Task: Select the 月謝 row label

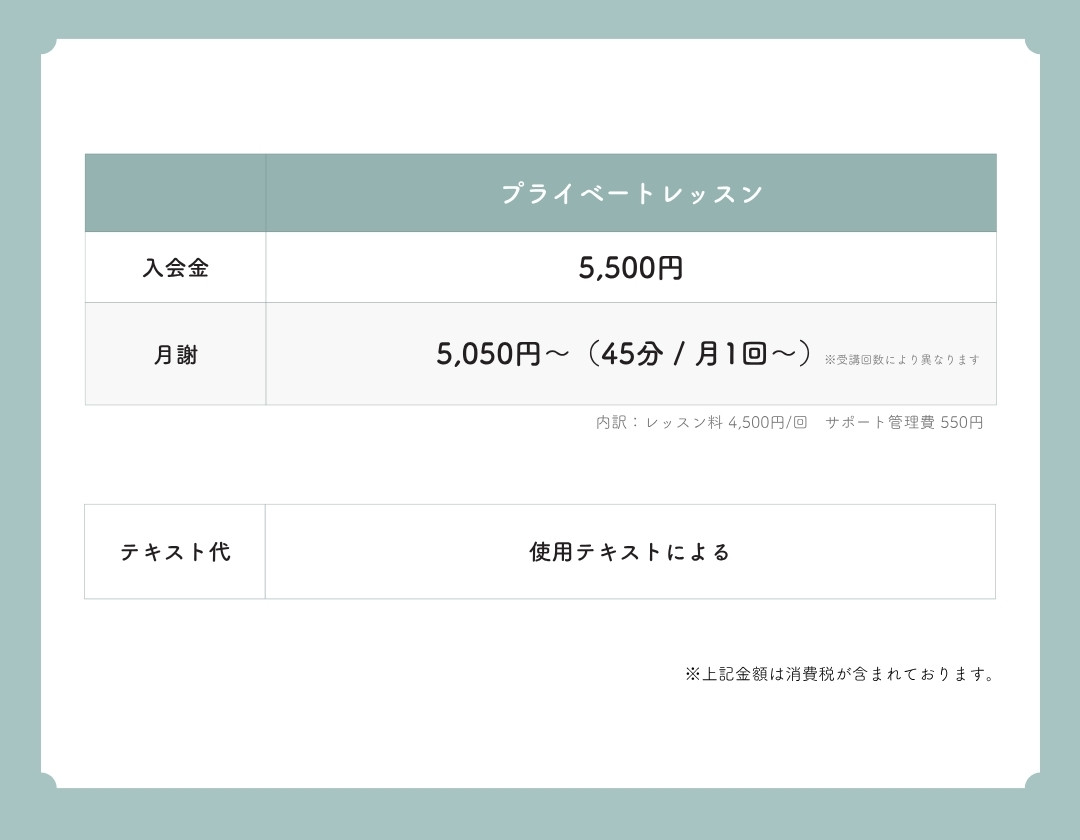Action: (x=175, y=355)
